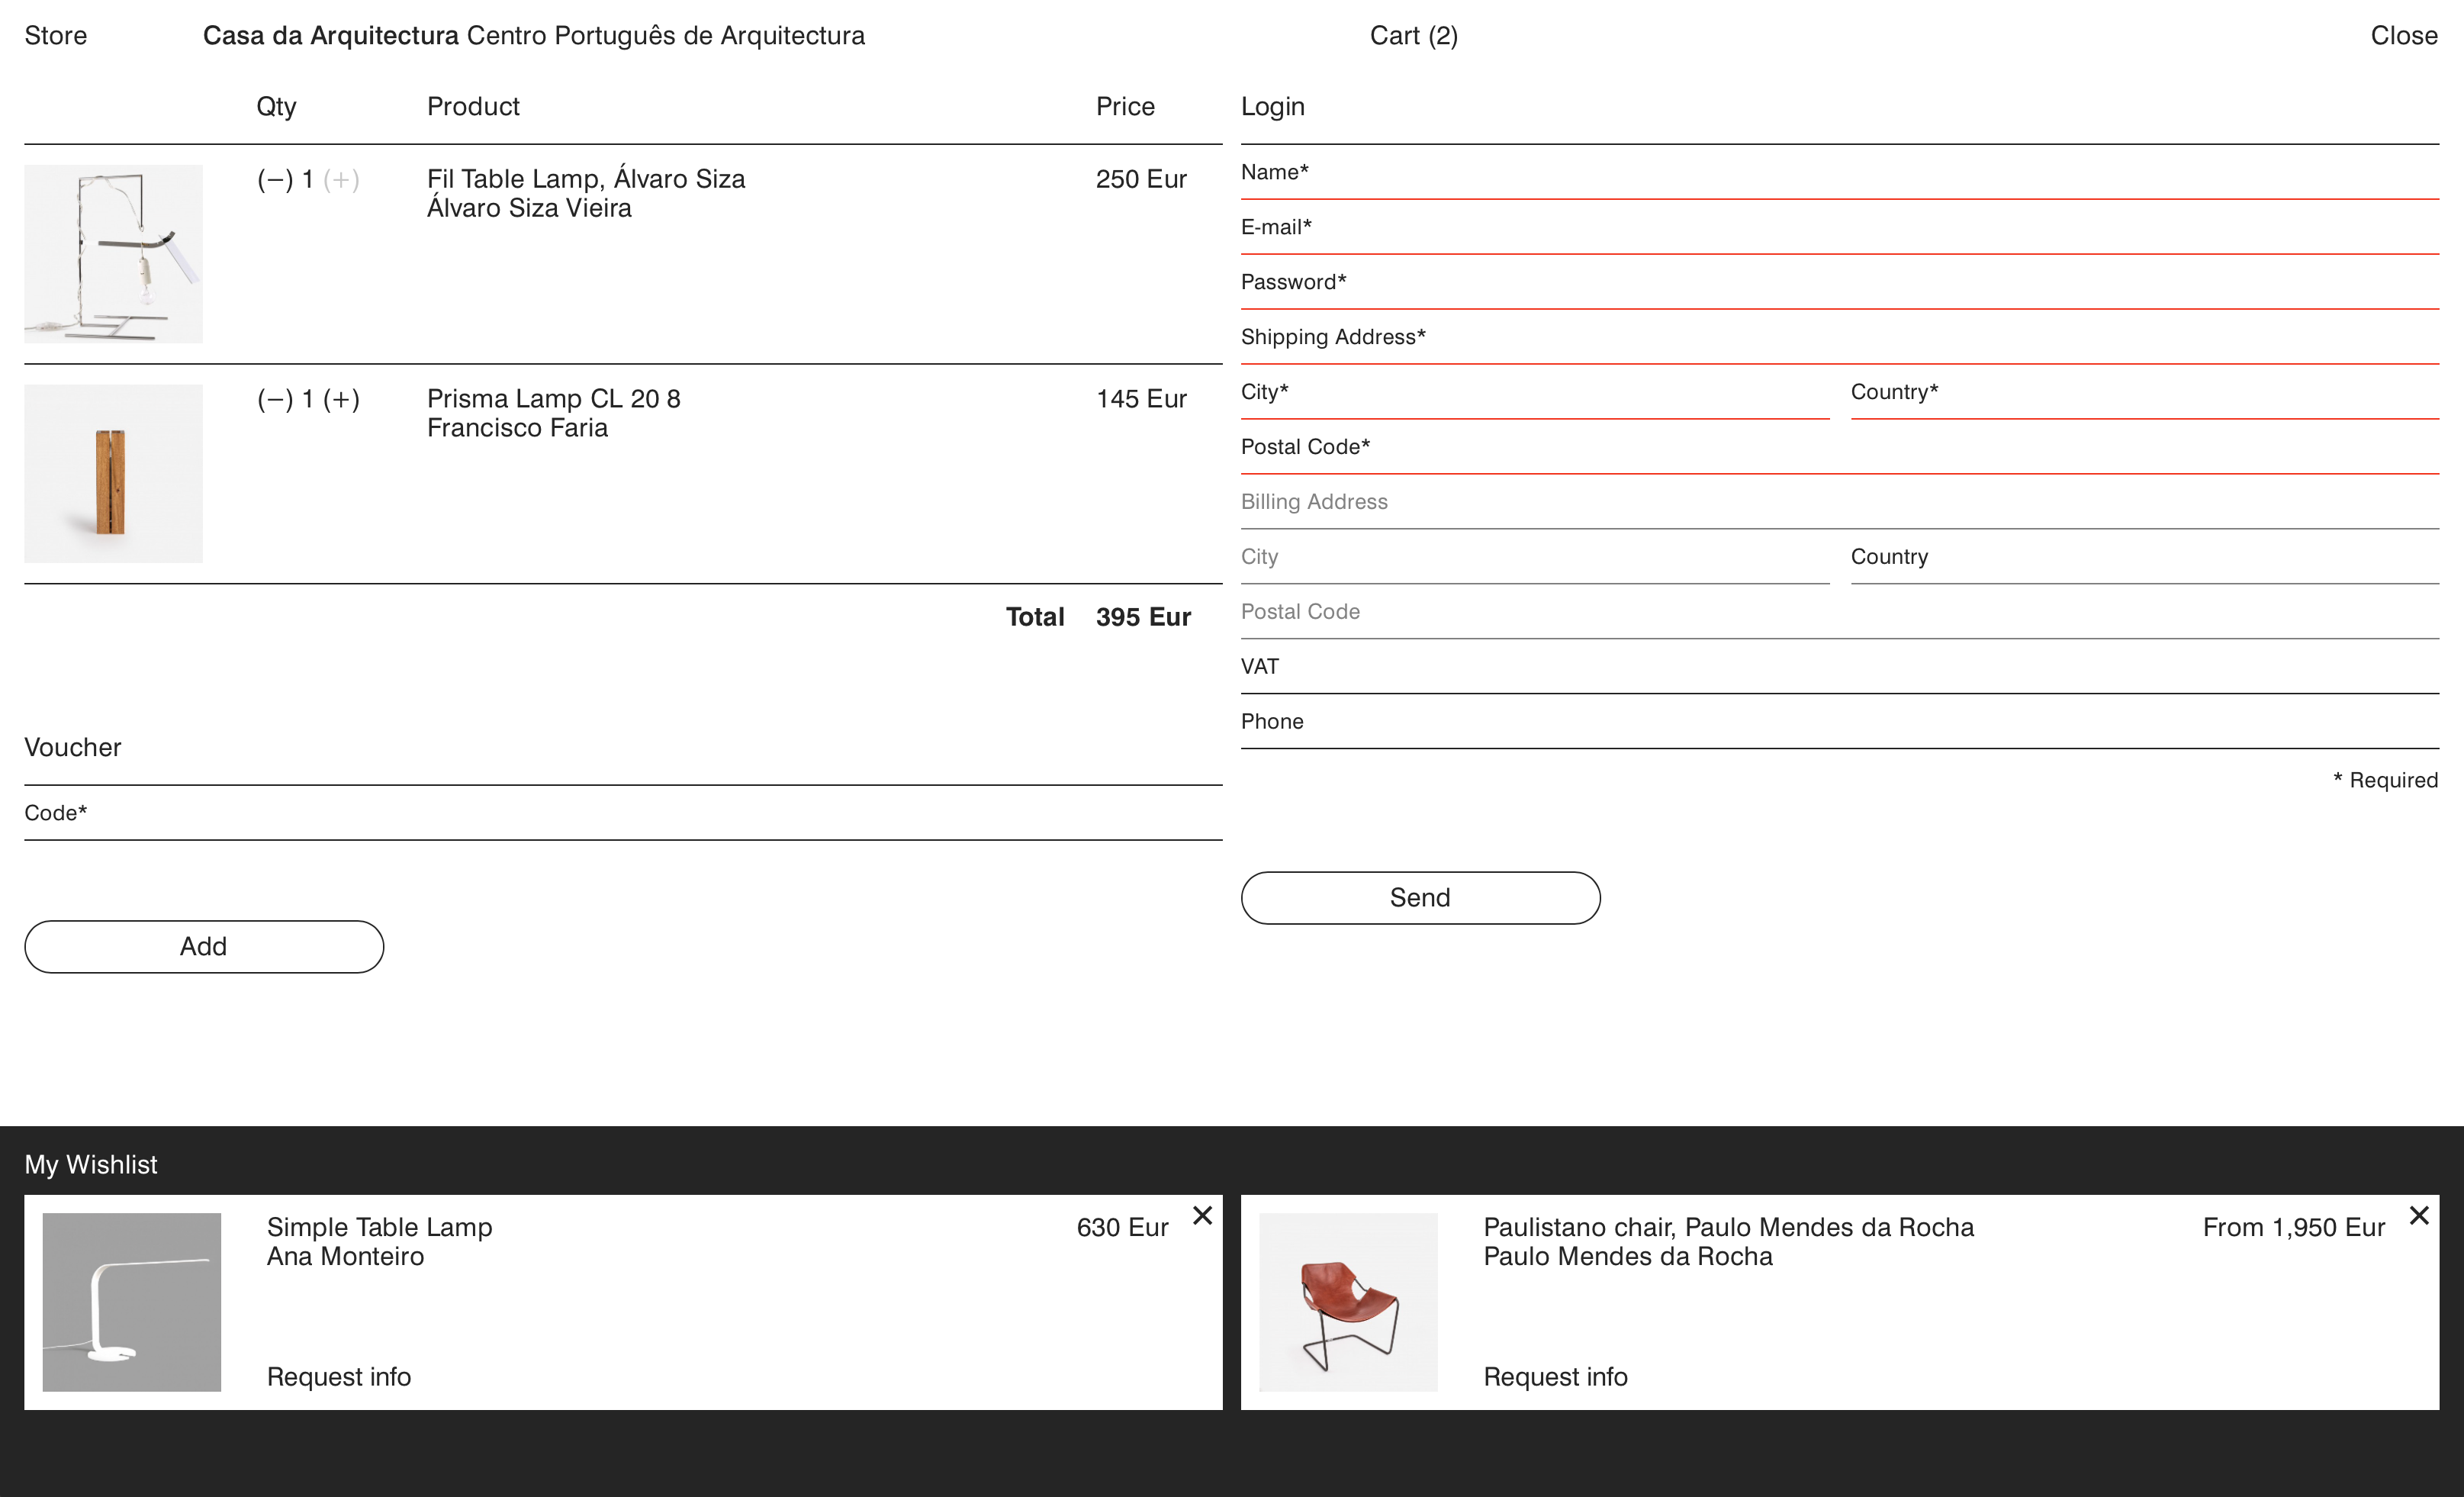Request info for Paulistano chair
This screenshot has width=2464, height=1497.
pyautogui.click(x=1555, y=1377)
